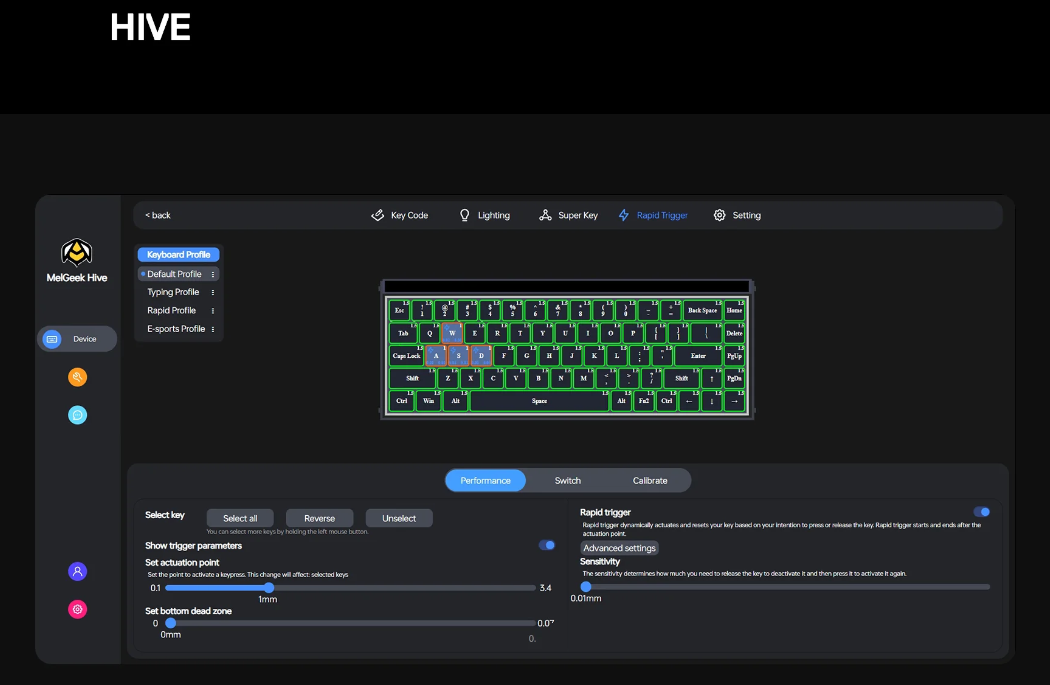Open E-sports Profile three-dot menu
This screenshot has height=685, width=1050.
pos(213,329)
